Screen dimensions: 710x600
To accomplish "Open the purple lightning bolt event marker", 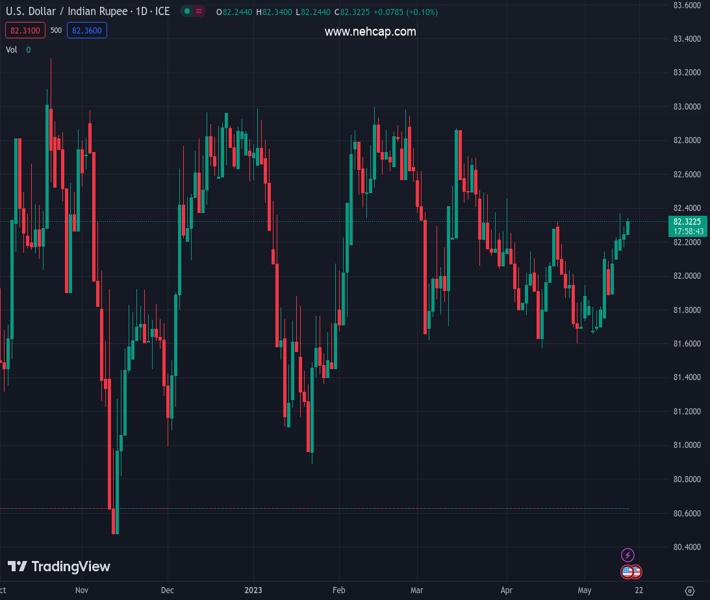I will (627, 555).
